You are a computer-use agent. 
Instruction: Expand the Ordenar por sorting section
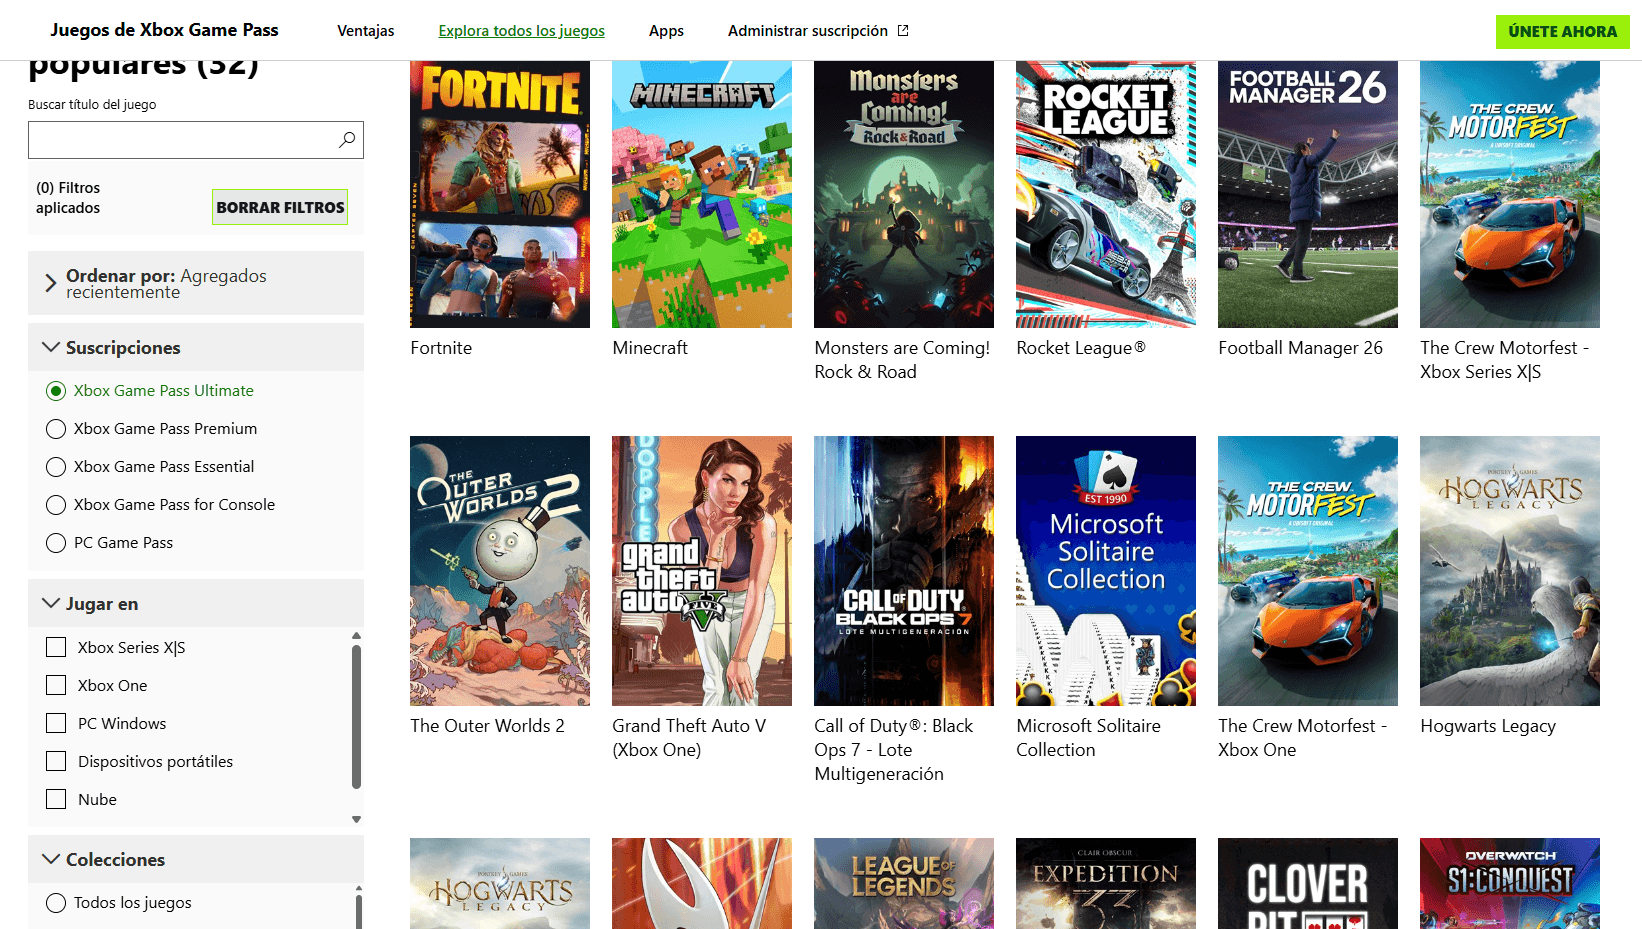[51, 283]
